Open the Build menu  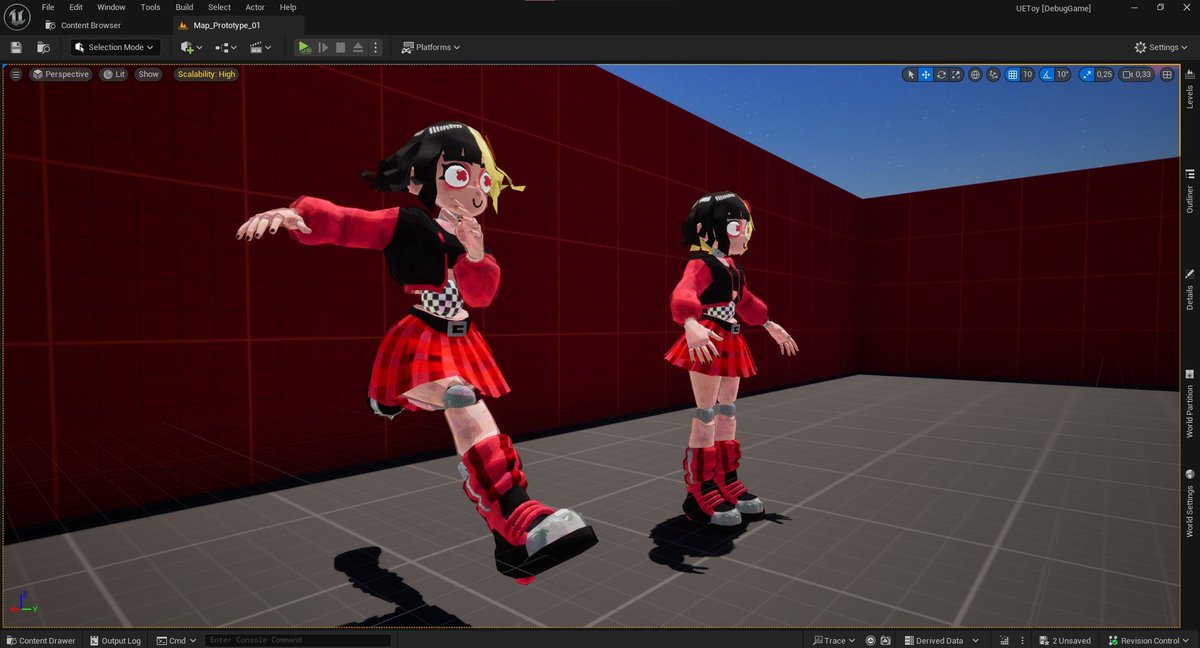(183, 7)
